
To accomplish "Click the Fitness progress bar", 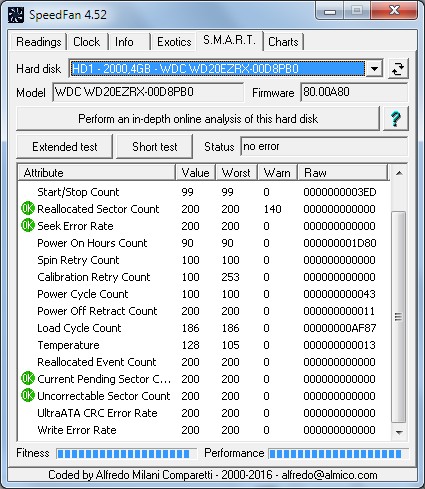I will click(126, 454).
